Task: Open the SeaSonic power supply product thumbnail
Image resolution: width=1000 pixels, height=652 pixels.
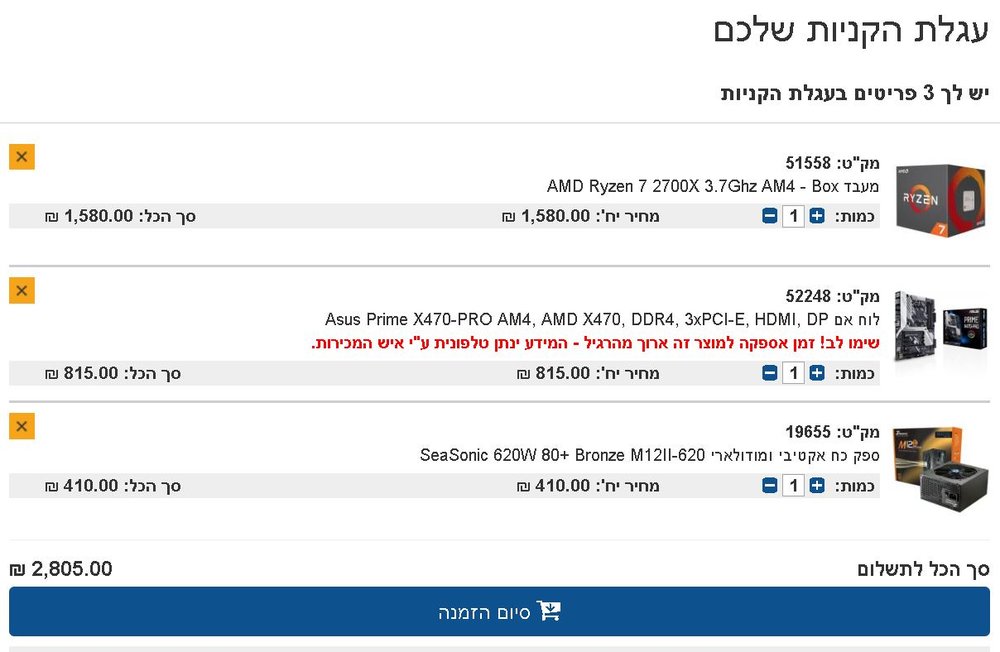Action: click(x=941, y=470)
